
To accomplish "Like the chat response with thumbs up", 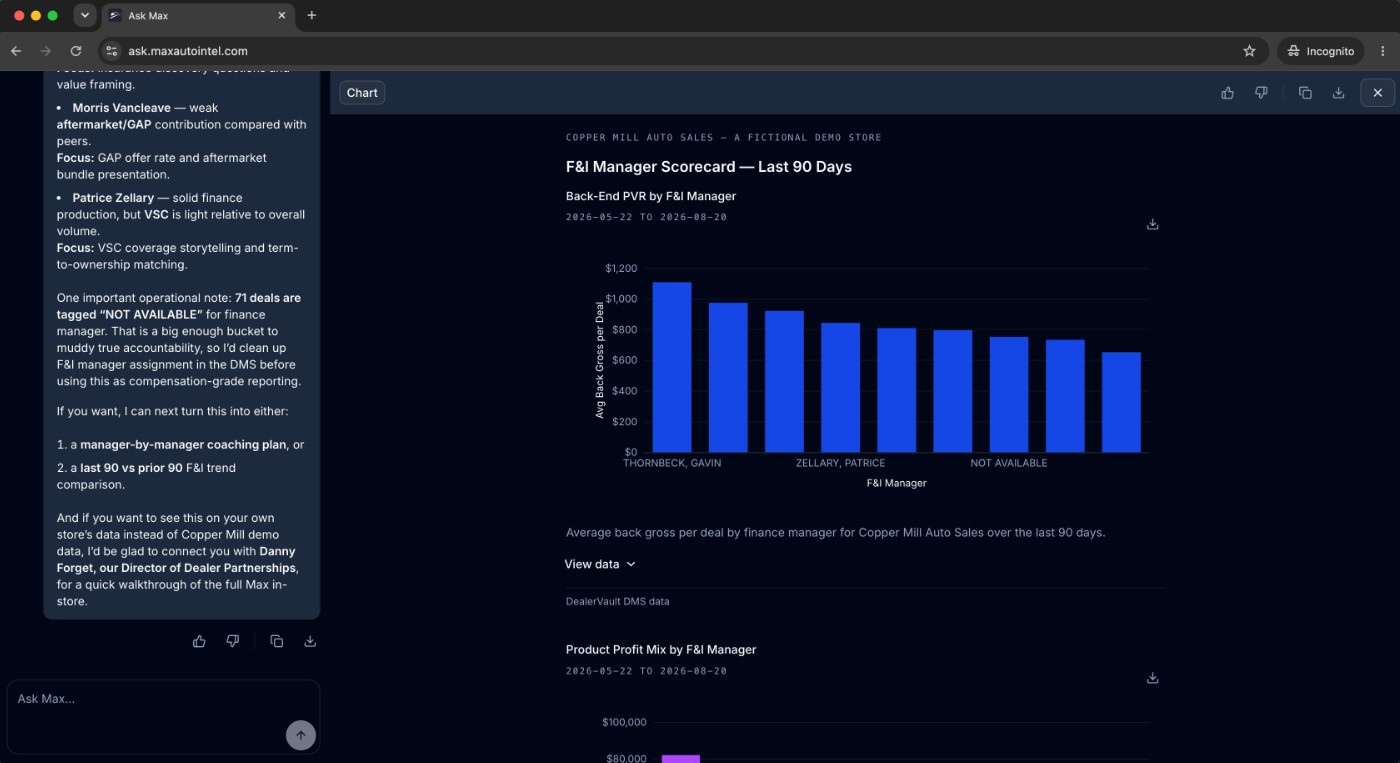I will pos(199,641).
